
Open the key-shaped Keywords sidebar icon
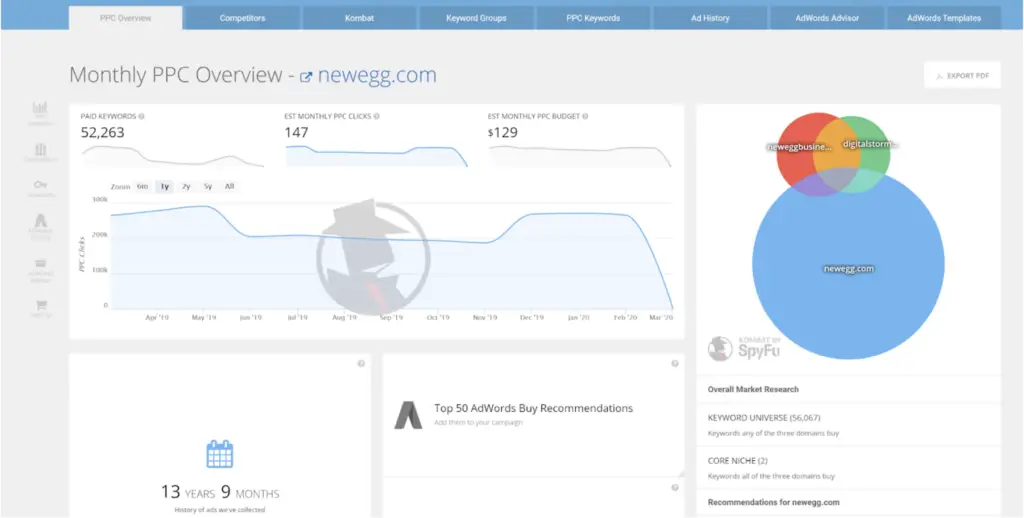coord(41,185)
